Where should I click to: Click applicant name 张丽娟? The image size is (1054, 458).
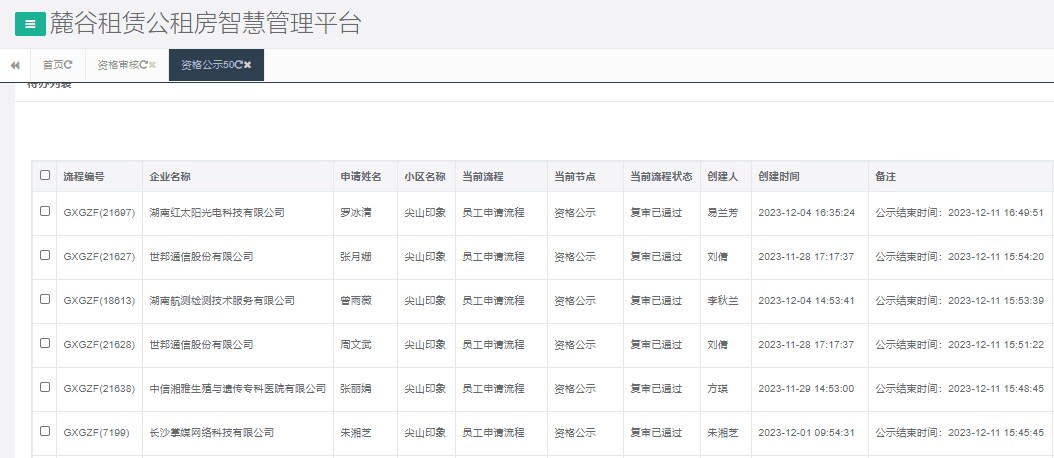point(356,389)
